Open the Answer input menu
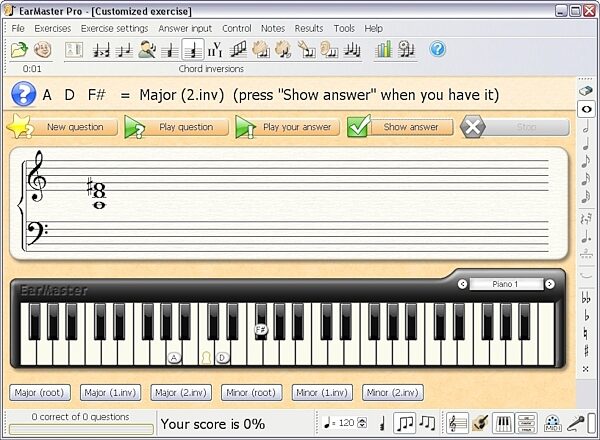This screenshot has height=440, width=600. coord(185,28)
